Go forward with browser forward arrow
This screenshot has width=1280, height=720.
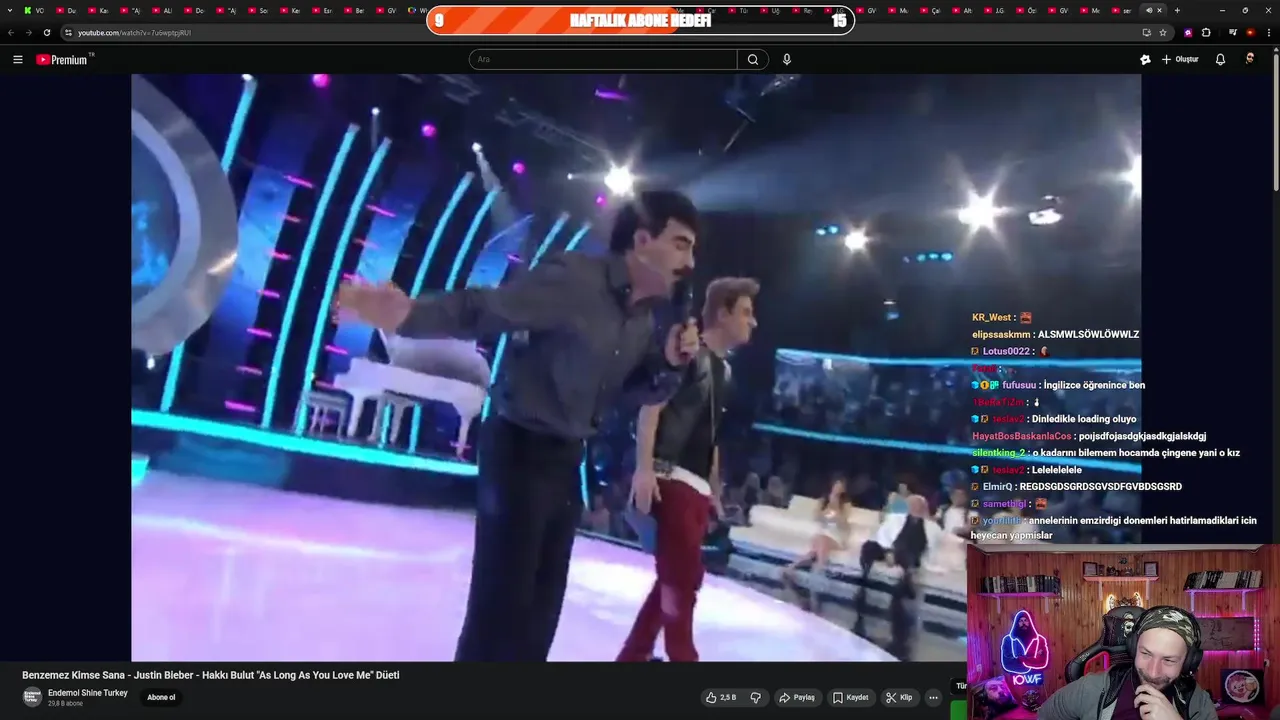[x=28, y=32]
